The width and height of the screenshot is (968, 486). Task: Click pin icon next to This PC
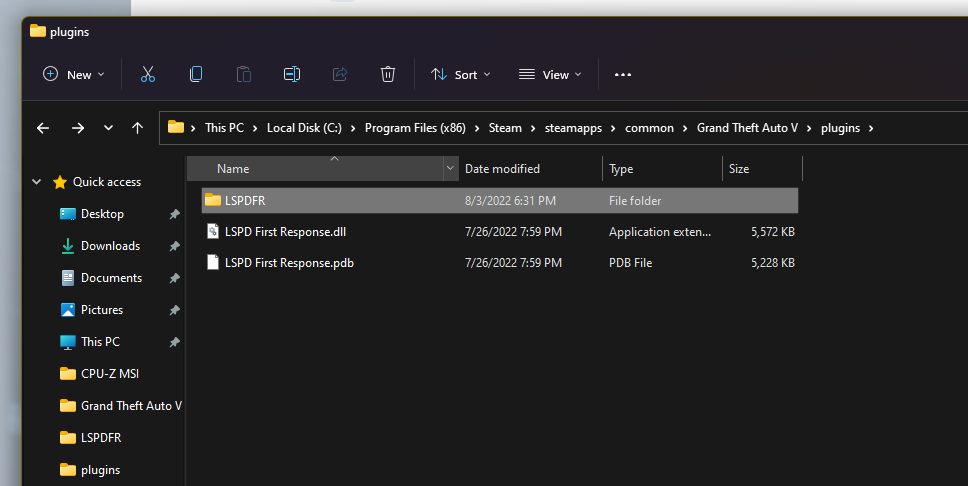(175, 342)
